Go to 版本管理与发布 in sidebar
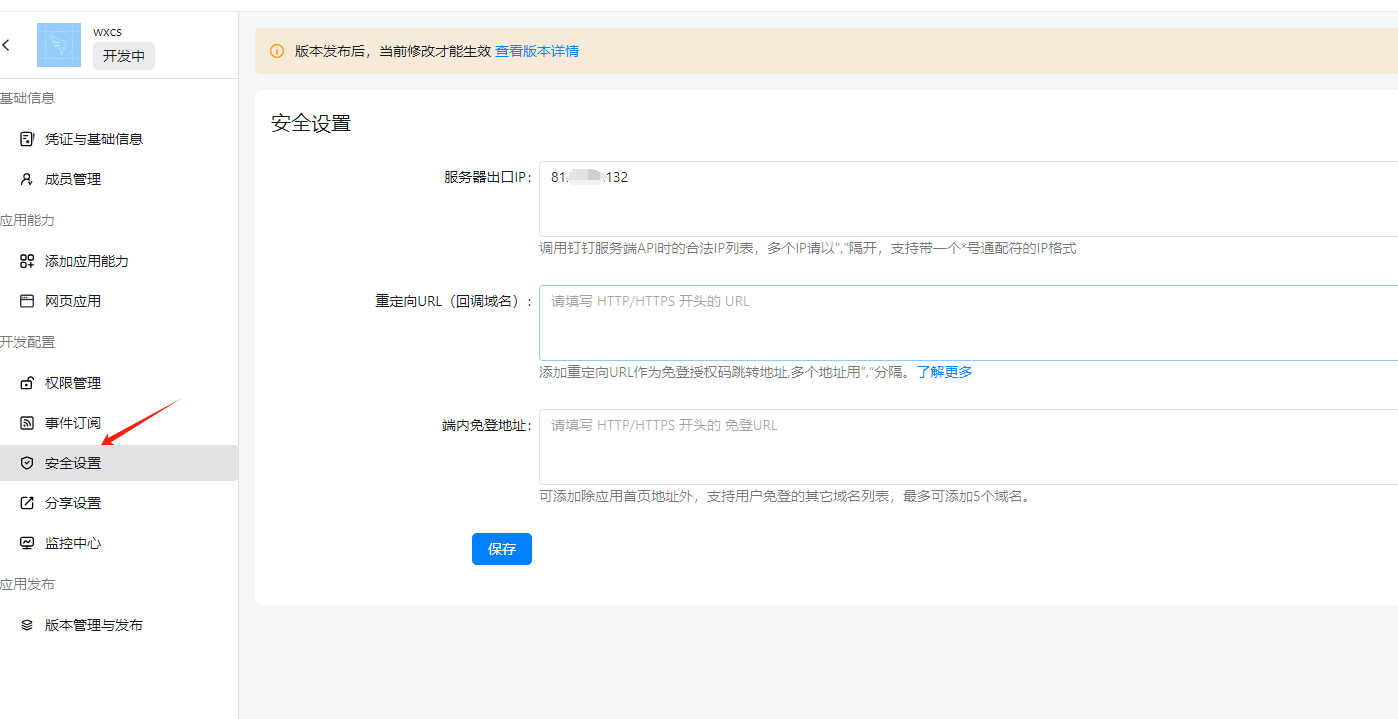The width and height of the screenshot is (1398, 719). coord(93,625)
